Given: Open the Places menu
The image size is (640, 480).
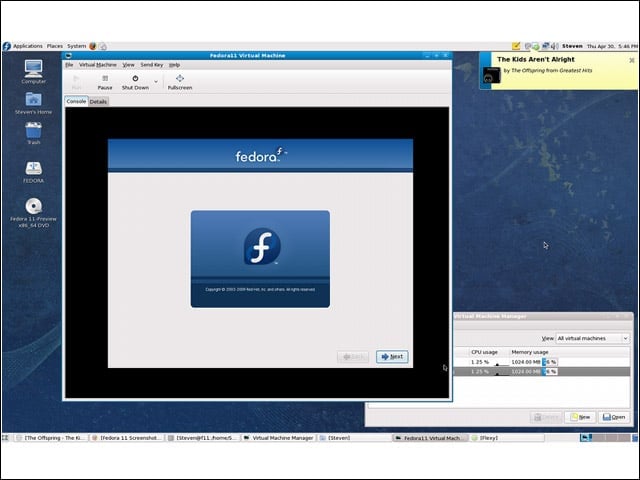Looking at the screenshot, I should 55,46.
